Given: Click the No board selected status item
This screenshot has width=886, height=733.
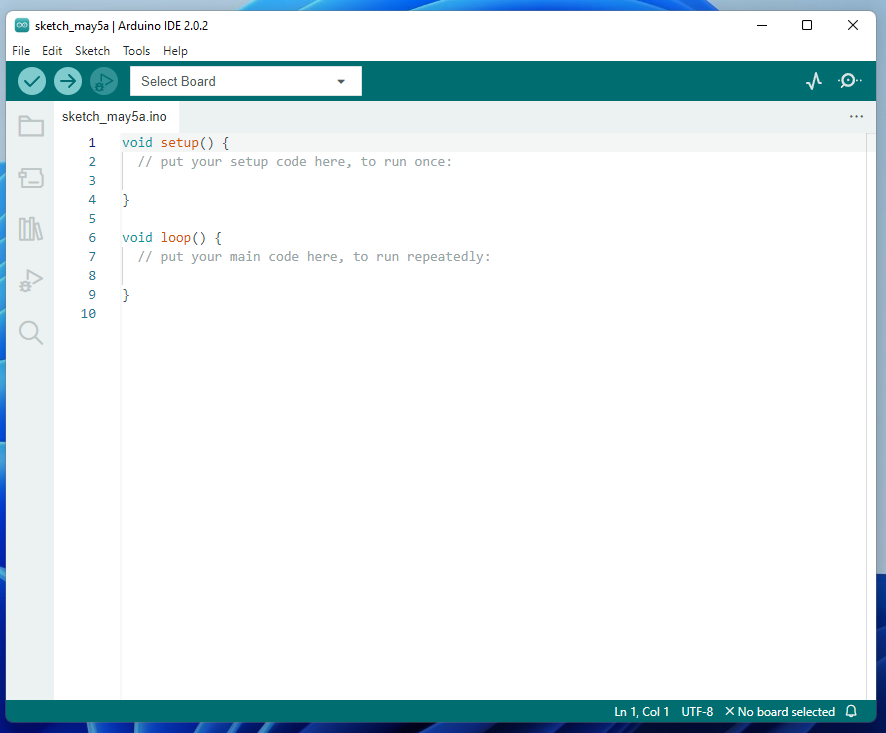Looking at the screenshot, I should coord(784,711).
